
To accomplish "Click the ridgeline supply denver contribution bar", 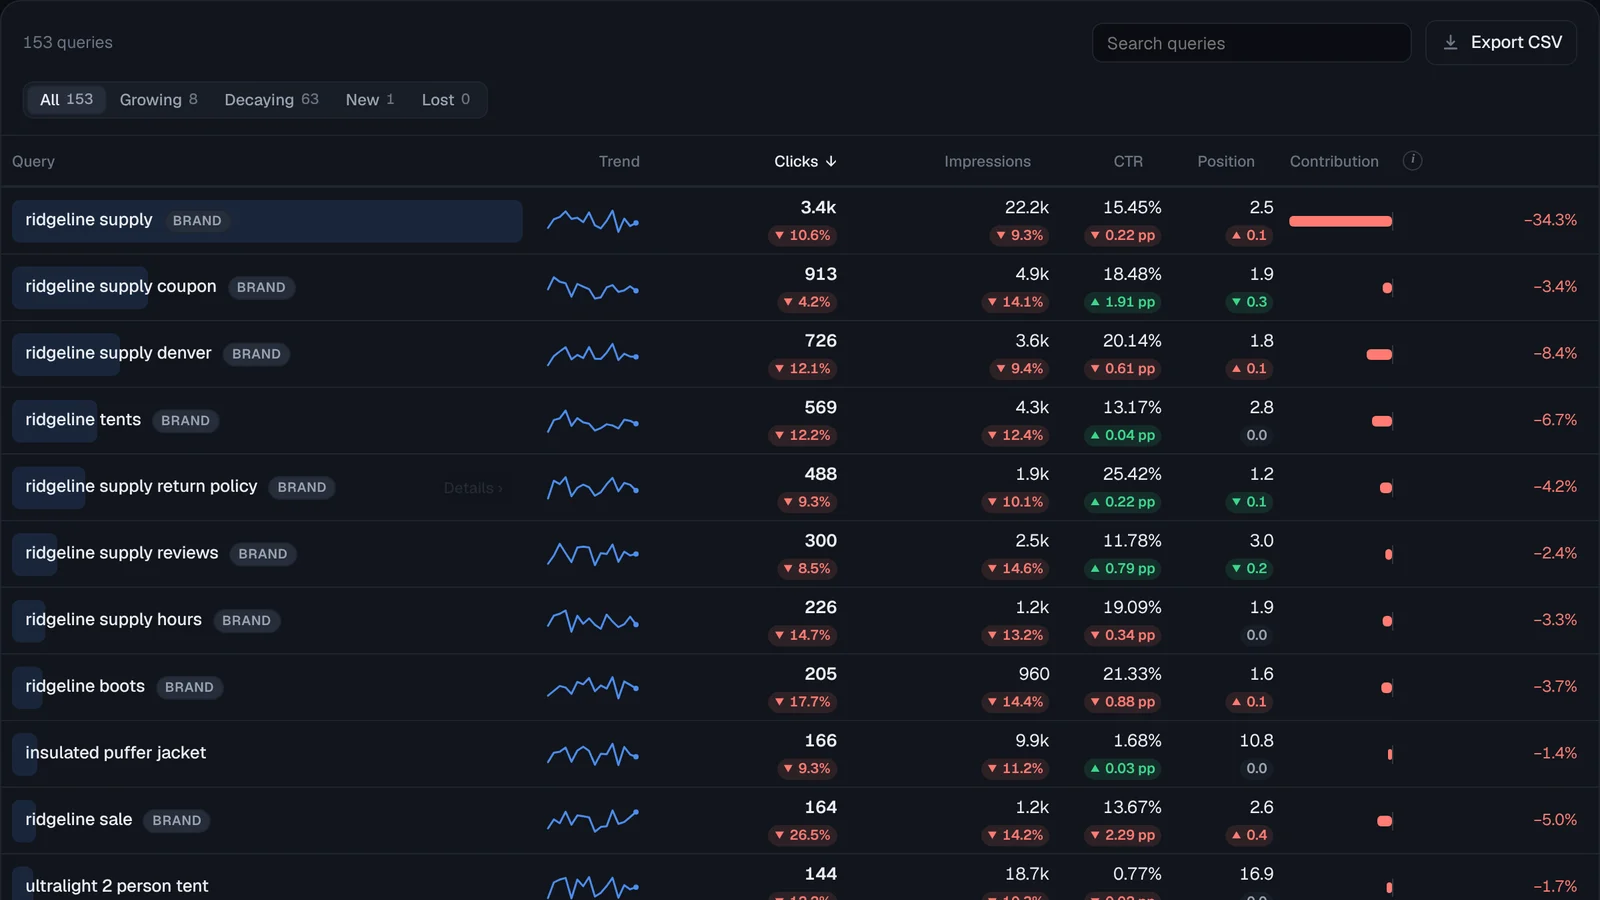I will 1379,354.
